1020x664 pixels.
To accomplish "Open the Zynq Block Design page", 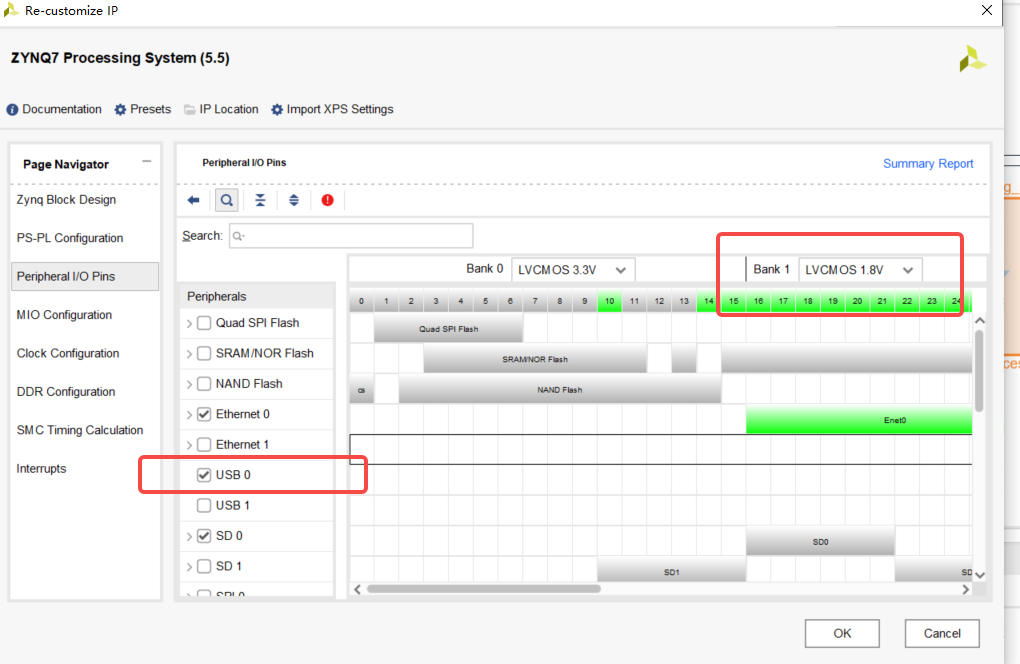I will (66, 200).
